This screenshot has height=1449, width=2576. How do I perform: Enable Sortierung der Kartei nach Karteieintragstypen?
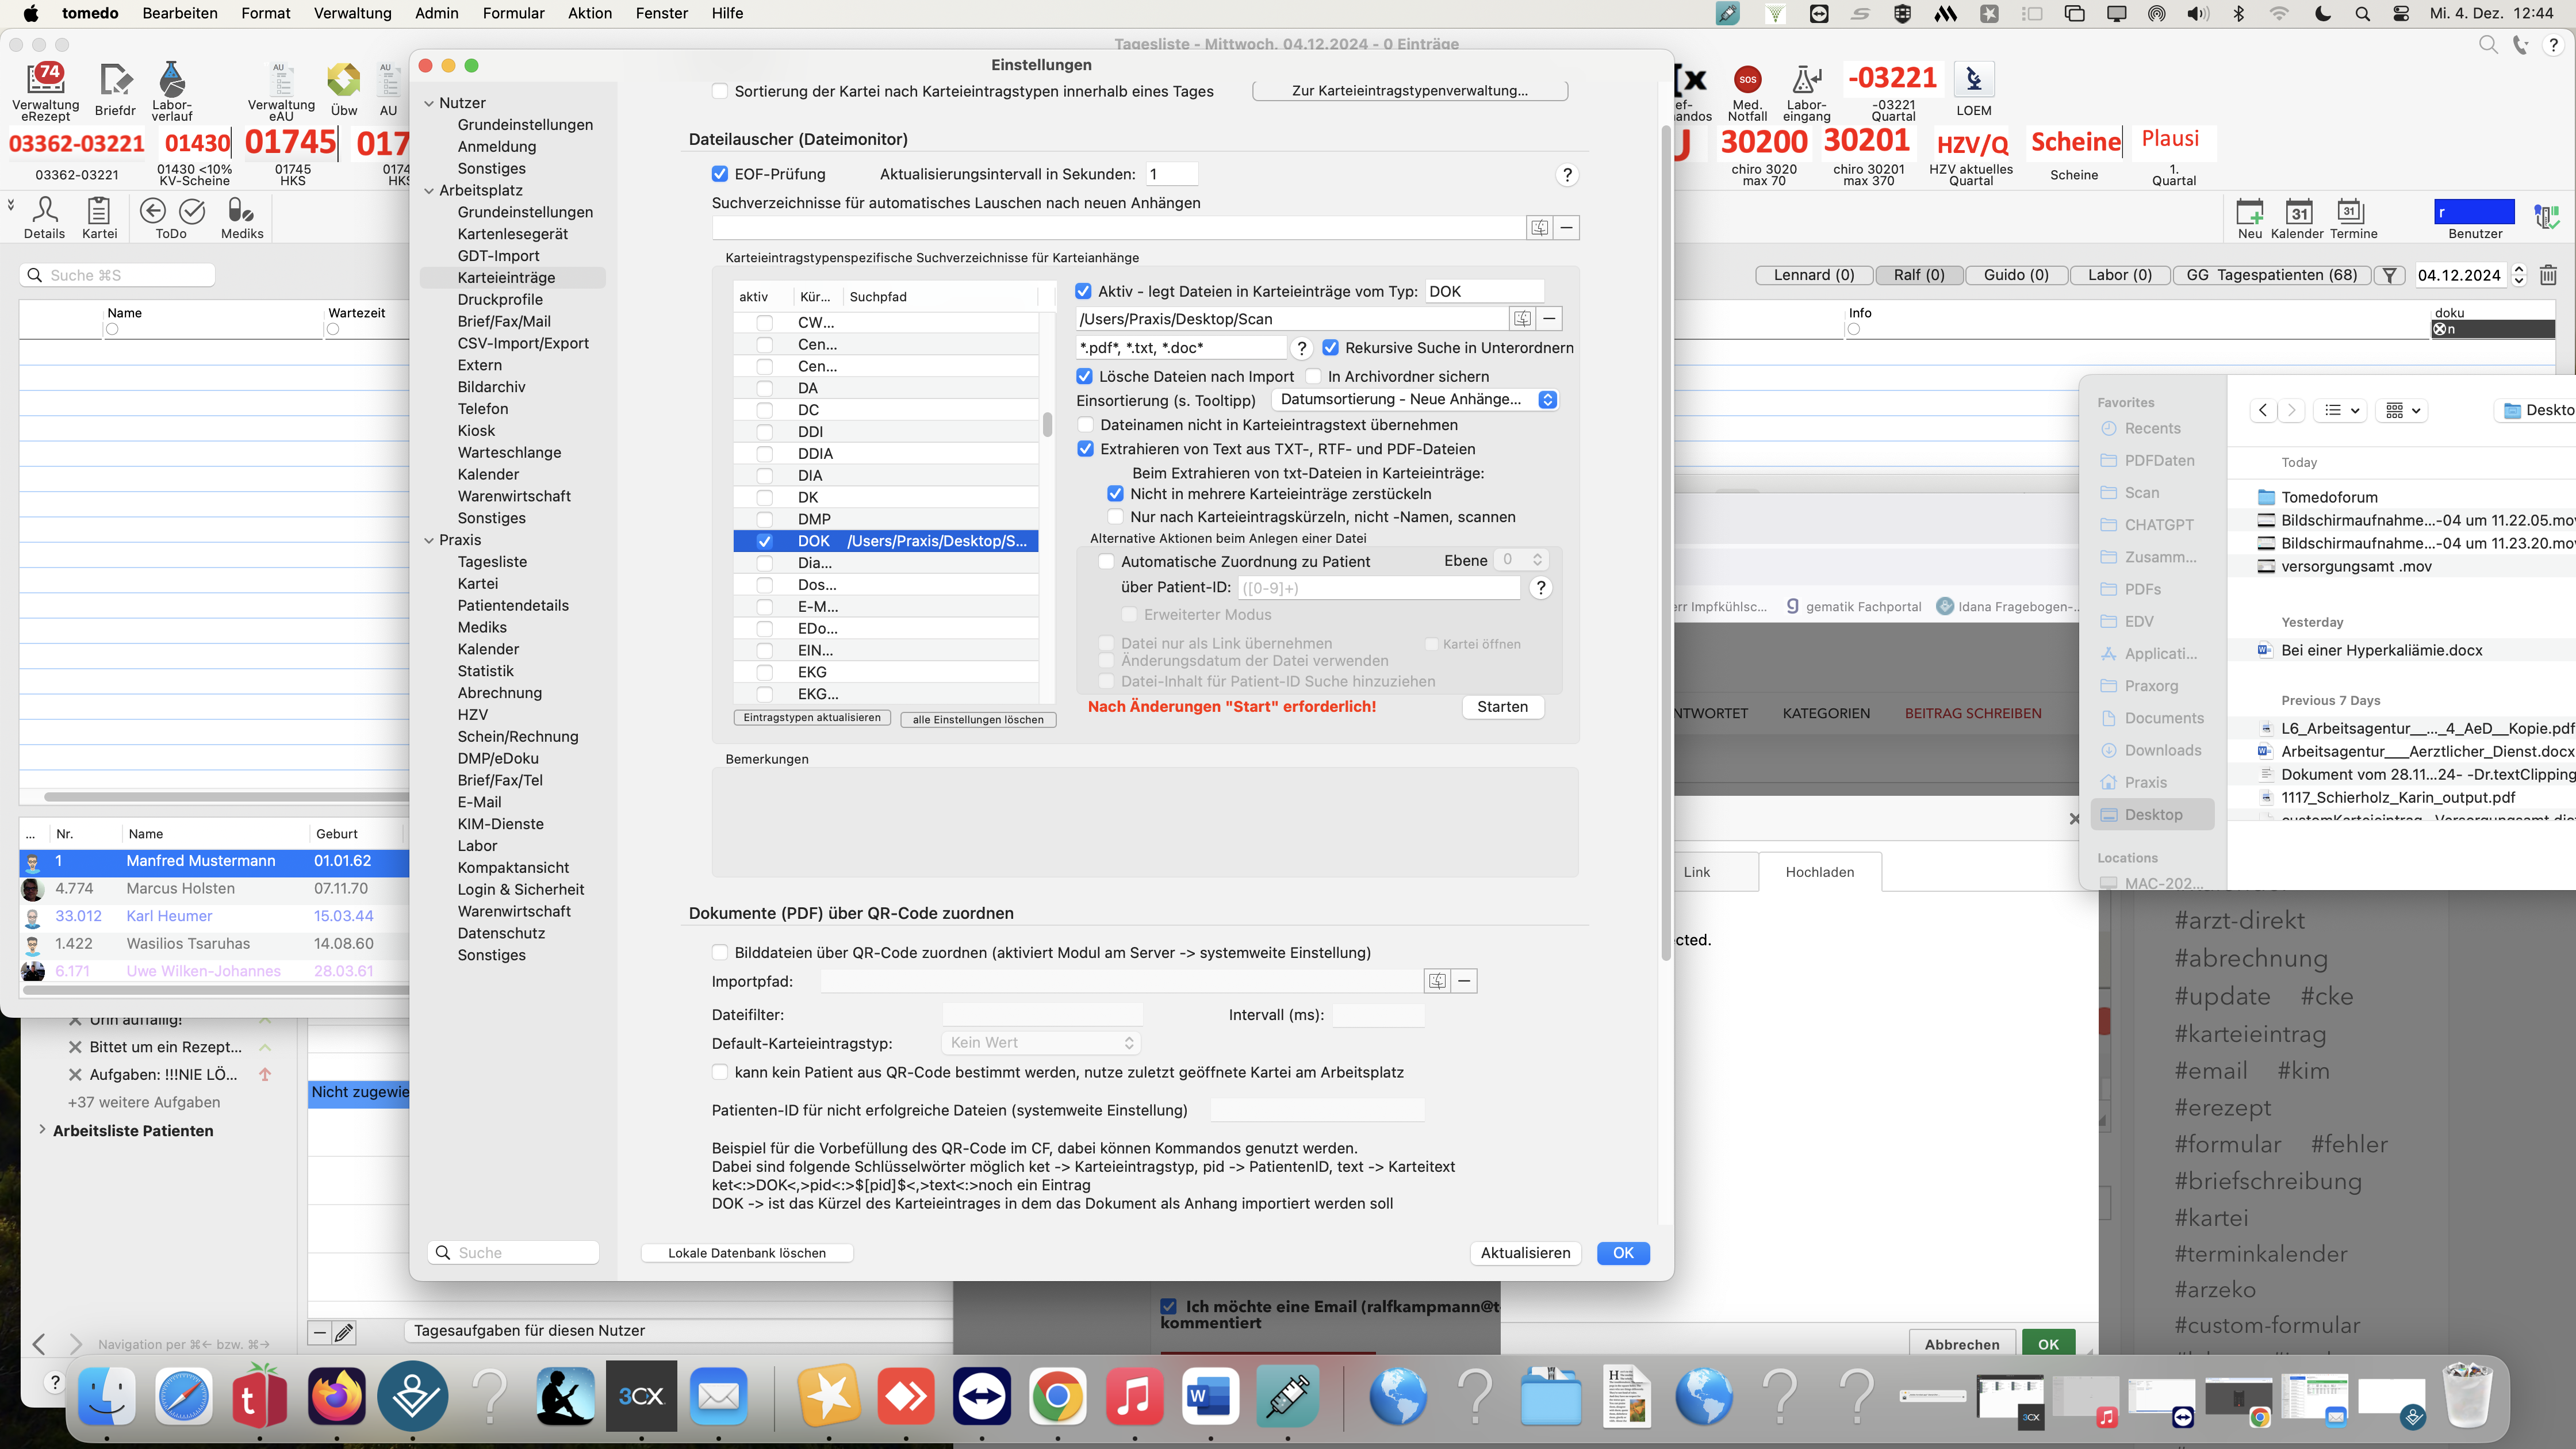tap(720, 91)
